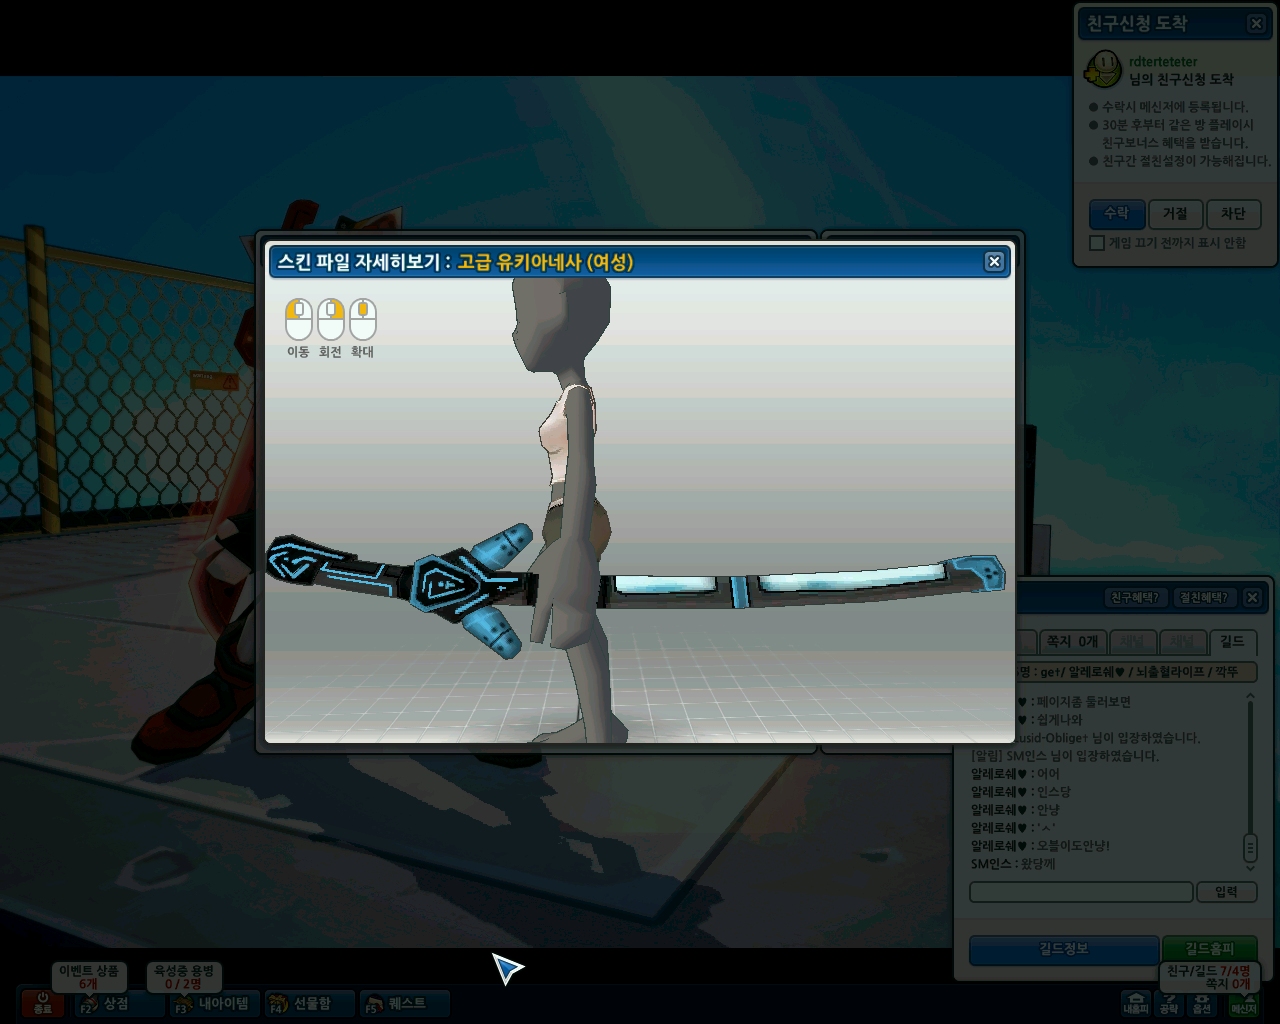Image resolution: width=1280 pixels, height=1024 pixels.
Task: Click the 확대 (zoom) mouse icon
Action: pos(362,319)
